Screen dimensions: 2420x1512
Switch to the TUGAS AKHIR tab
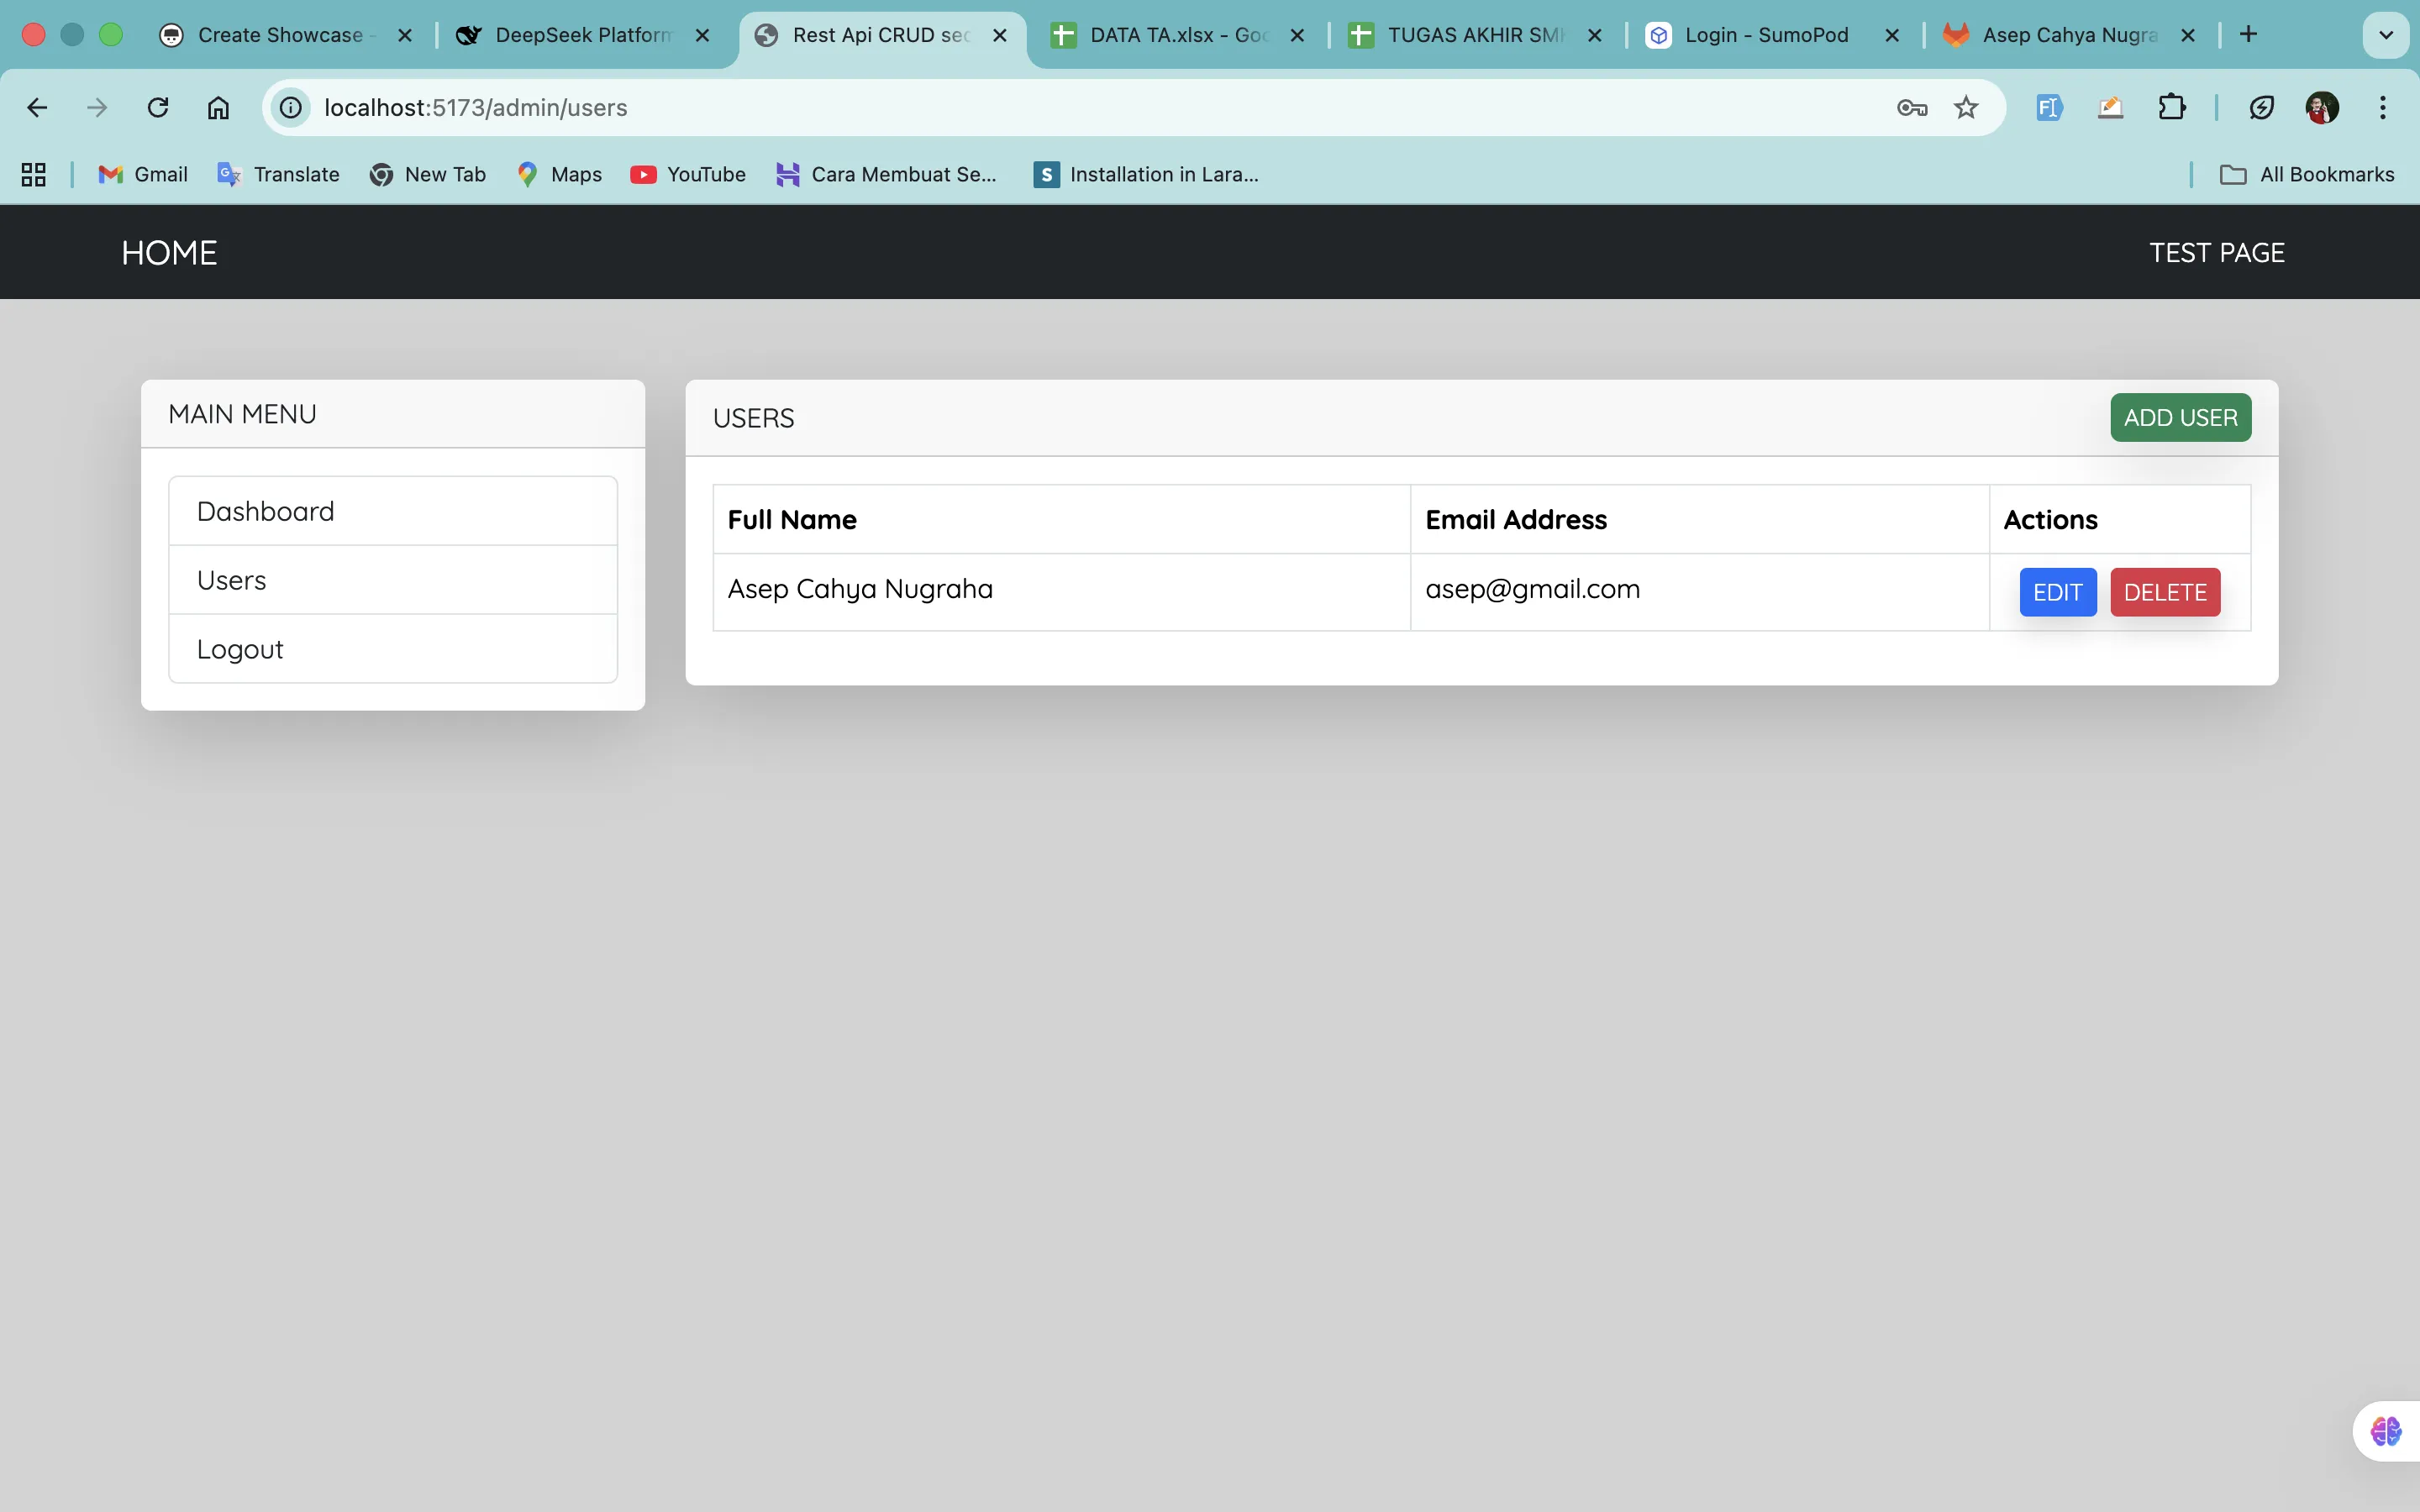[x=1475, y=35]
